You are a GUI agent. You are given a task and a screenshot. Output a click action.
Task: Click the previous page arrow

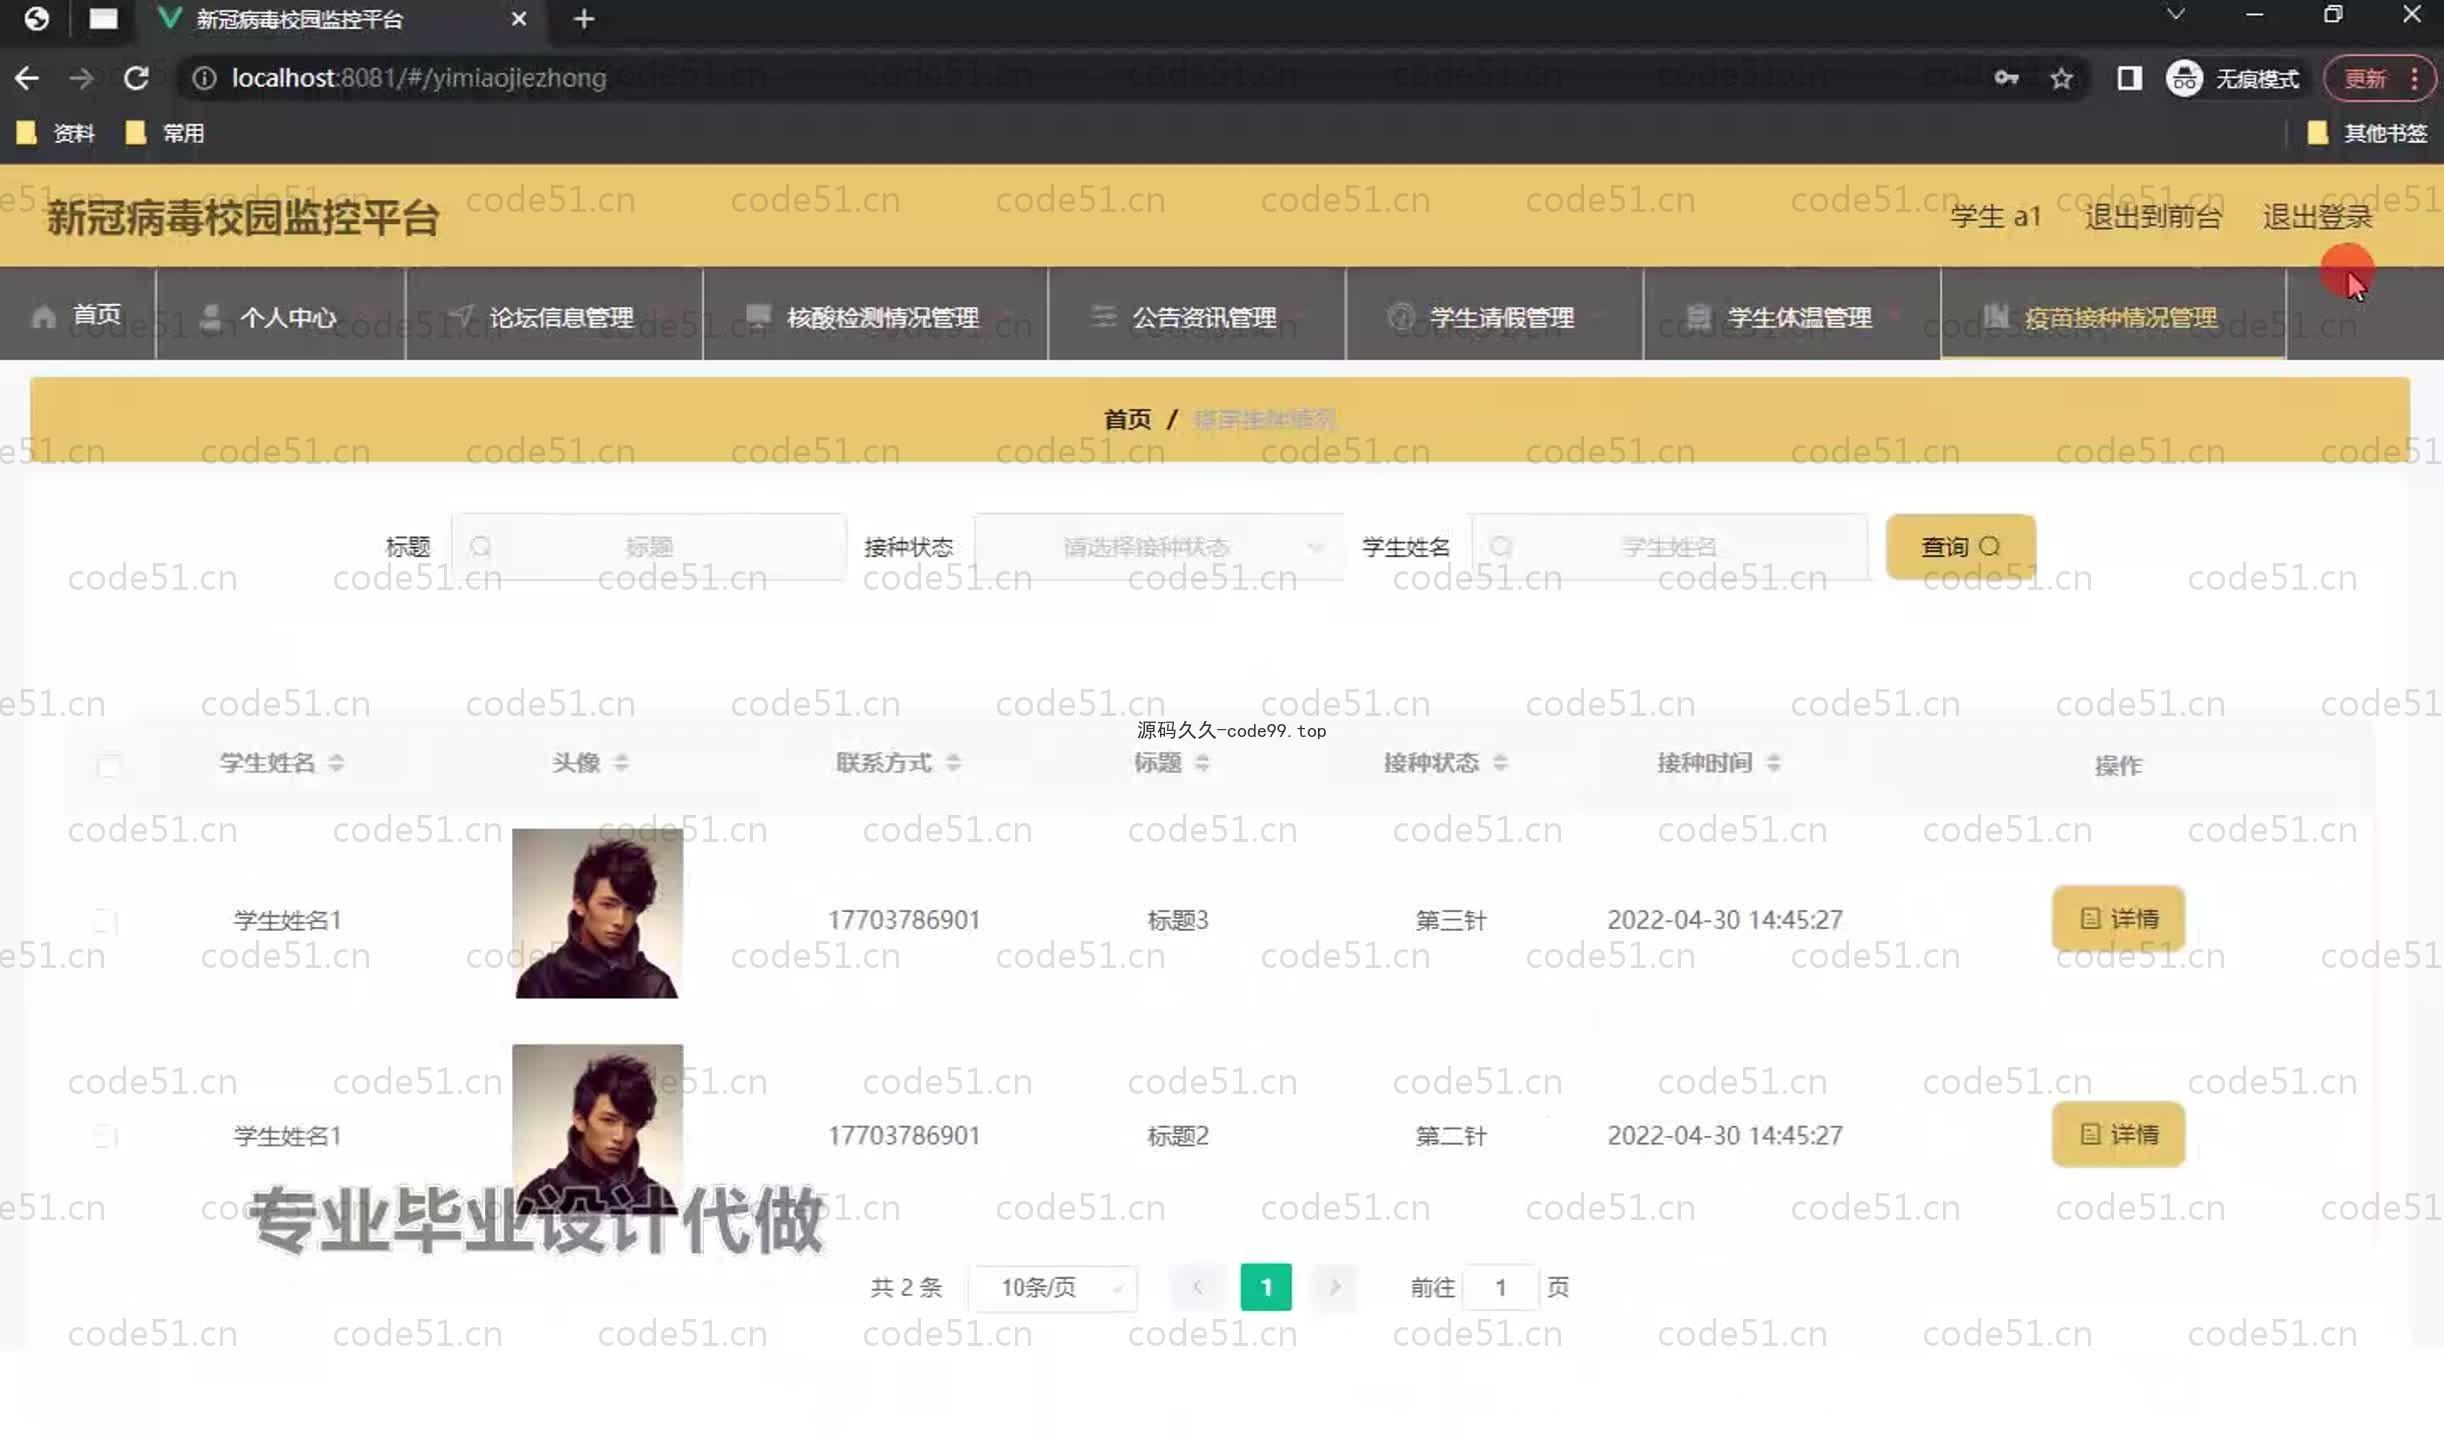[1196, 1287]
